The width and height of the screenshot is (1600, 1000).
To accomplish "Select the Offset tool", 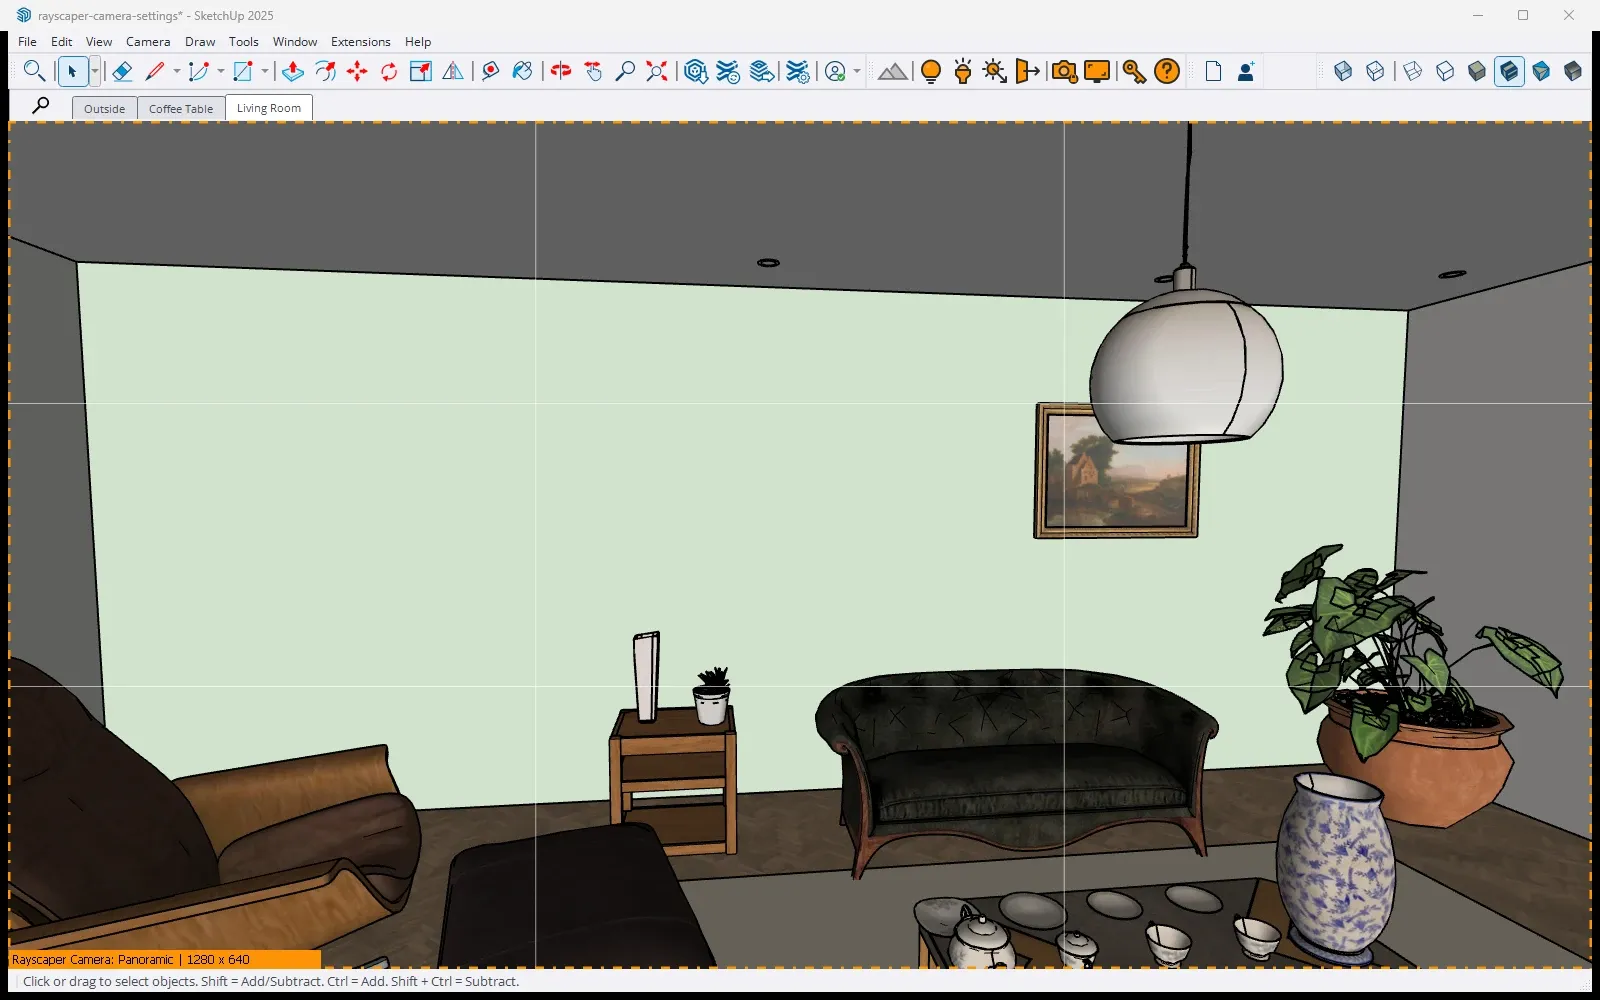I will coord(325,71).
